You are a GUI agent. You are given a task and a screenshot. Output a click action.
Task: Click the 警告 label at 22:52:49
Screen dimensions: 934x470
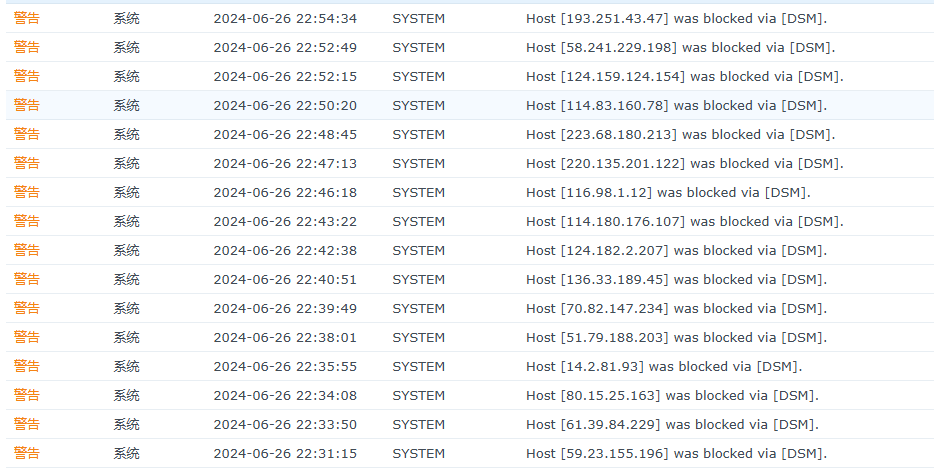(x=27, y=47)
